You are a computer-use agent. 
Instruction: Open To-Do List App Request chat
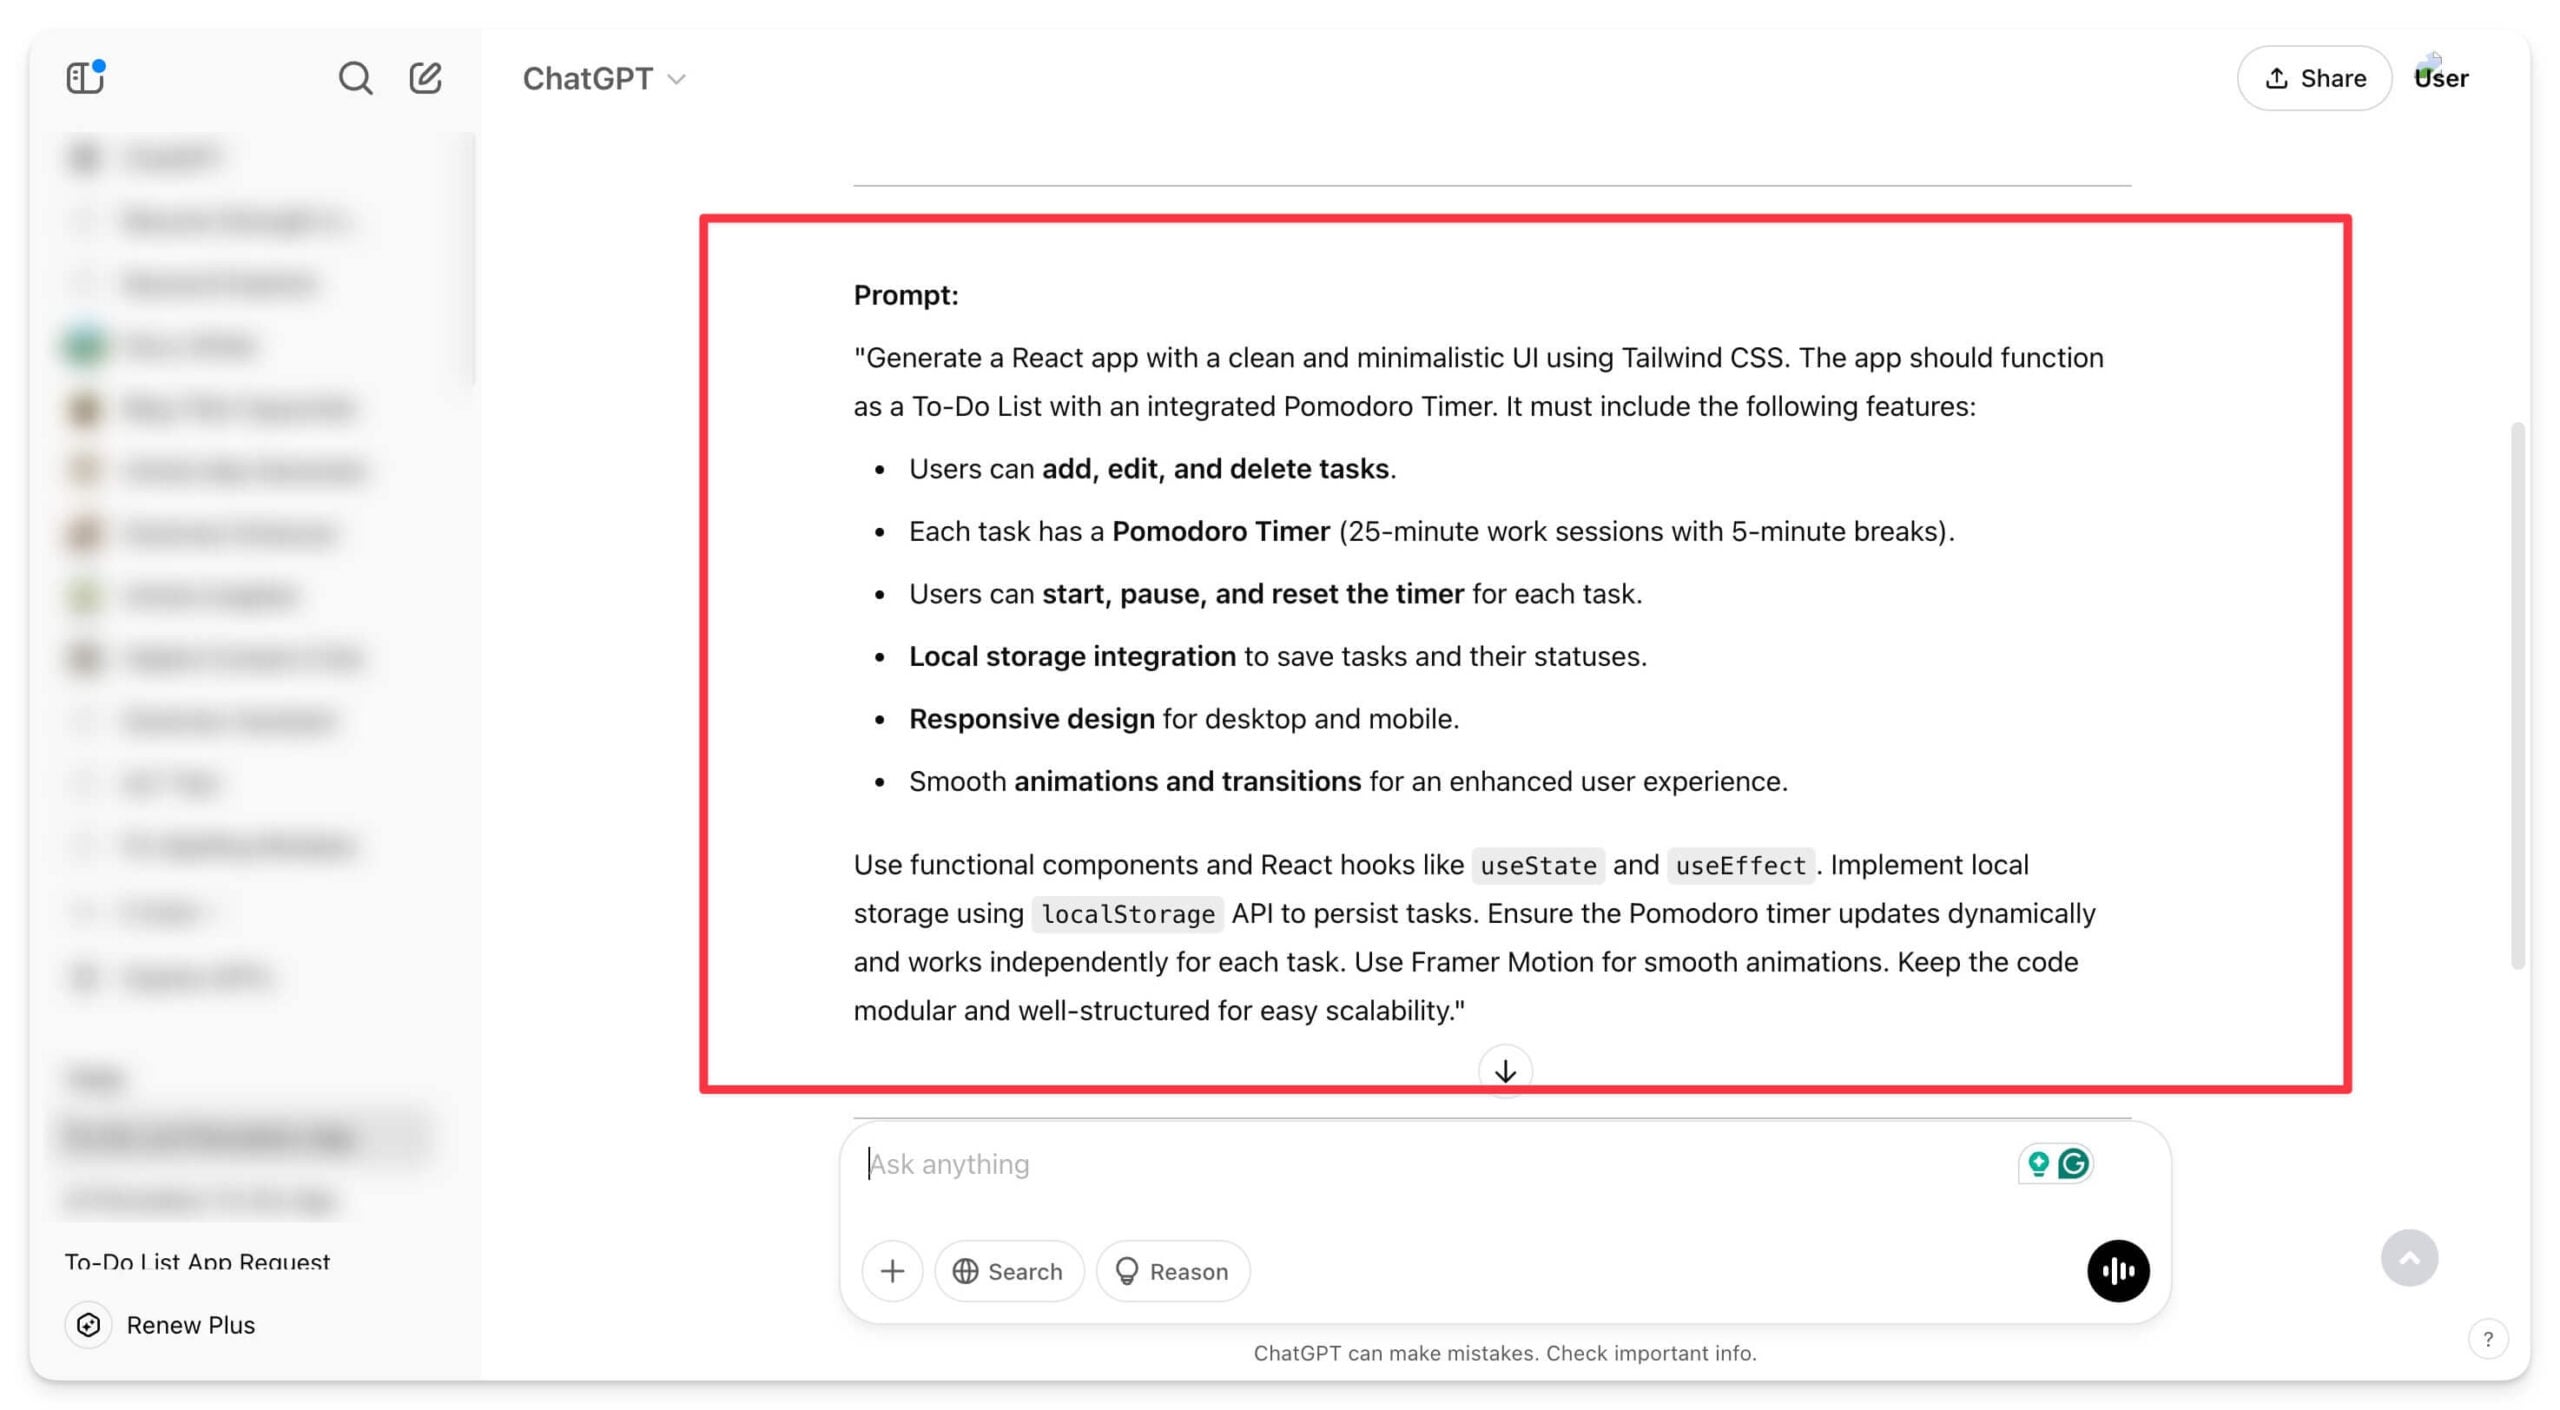point(197,1262)
